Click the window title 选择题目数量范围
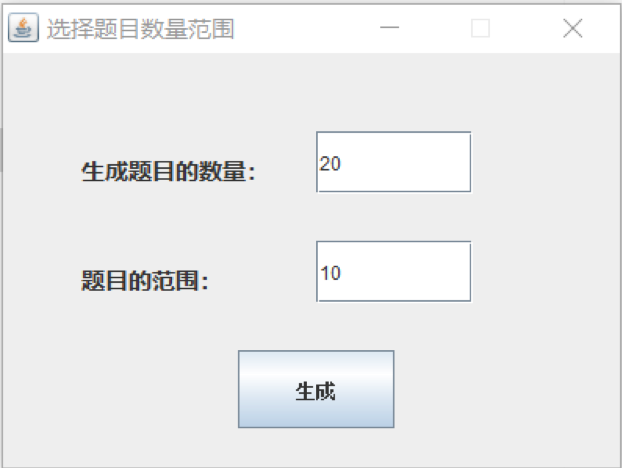Screen dimensions: 622x468 (x=140, y=29)
